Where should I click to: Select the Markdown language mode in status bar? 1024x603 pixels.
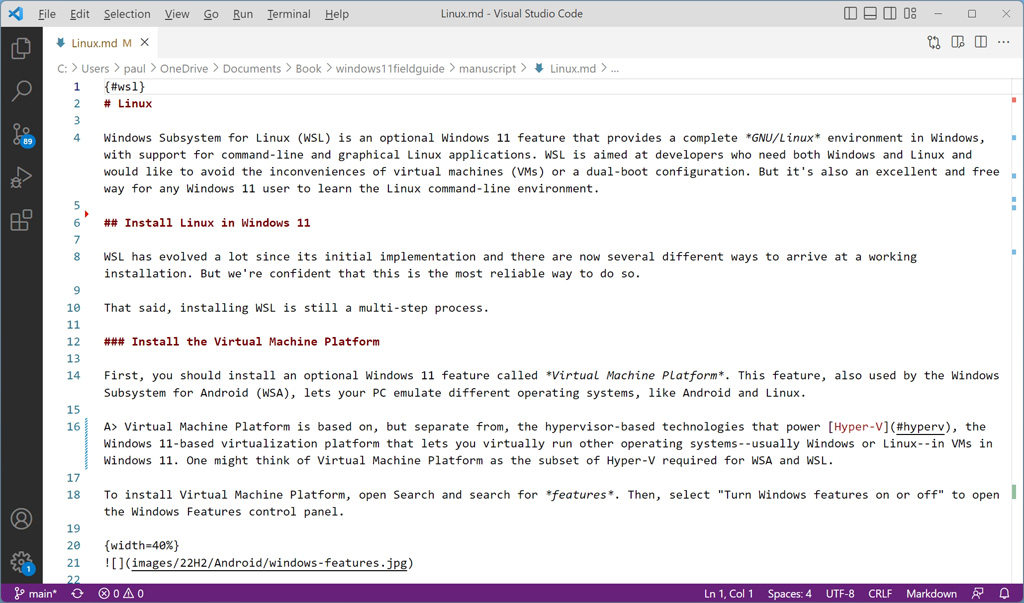931,594
